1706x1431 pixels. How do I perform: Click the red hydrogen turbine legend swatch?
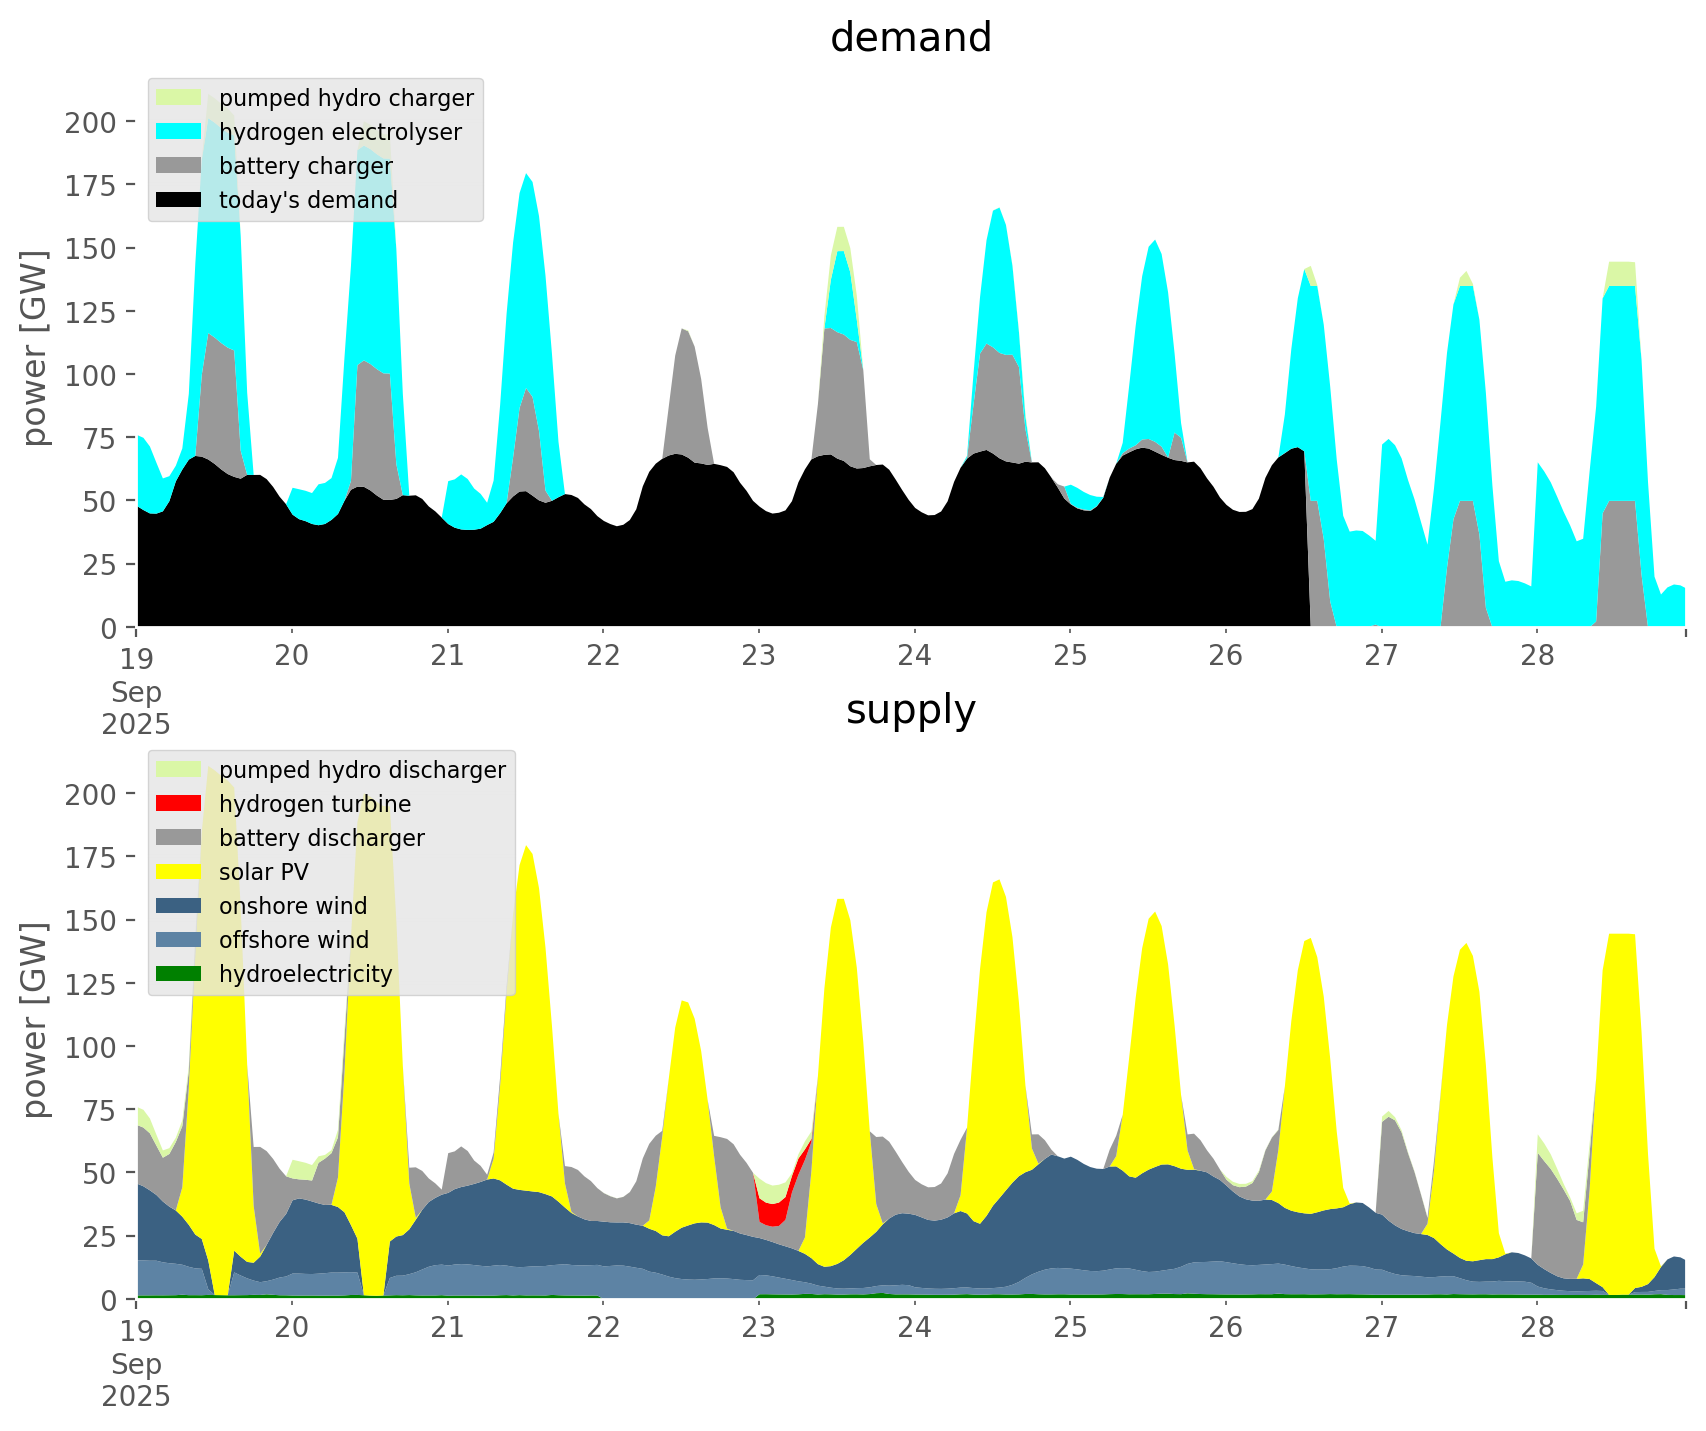(179, 804)
